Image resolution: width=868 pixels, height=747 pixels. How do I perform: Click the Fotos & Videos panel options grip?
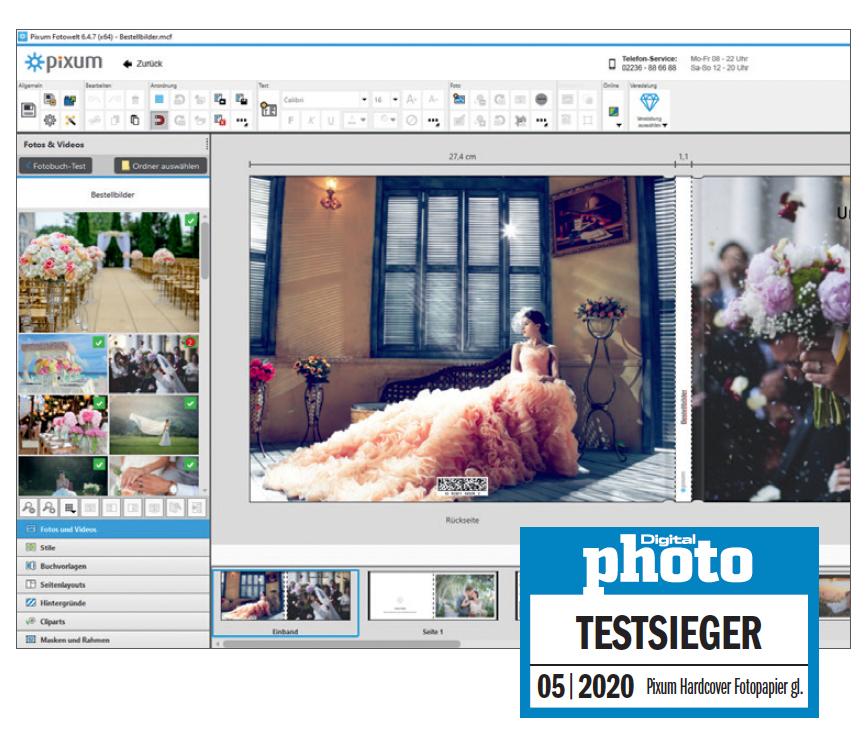click(x=207, y=144)
